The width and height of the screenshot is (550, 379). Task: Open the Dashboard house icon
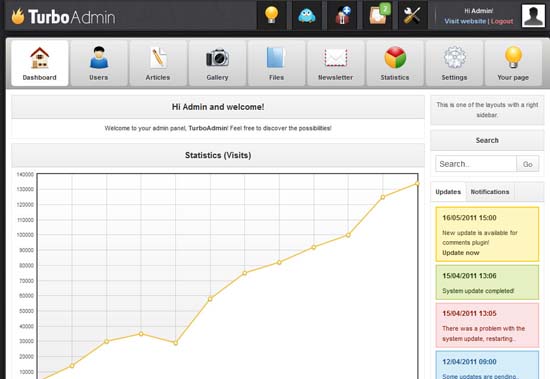pos(40,63)
